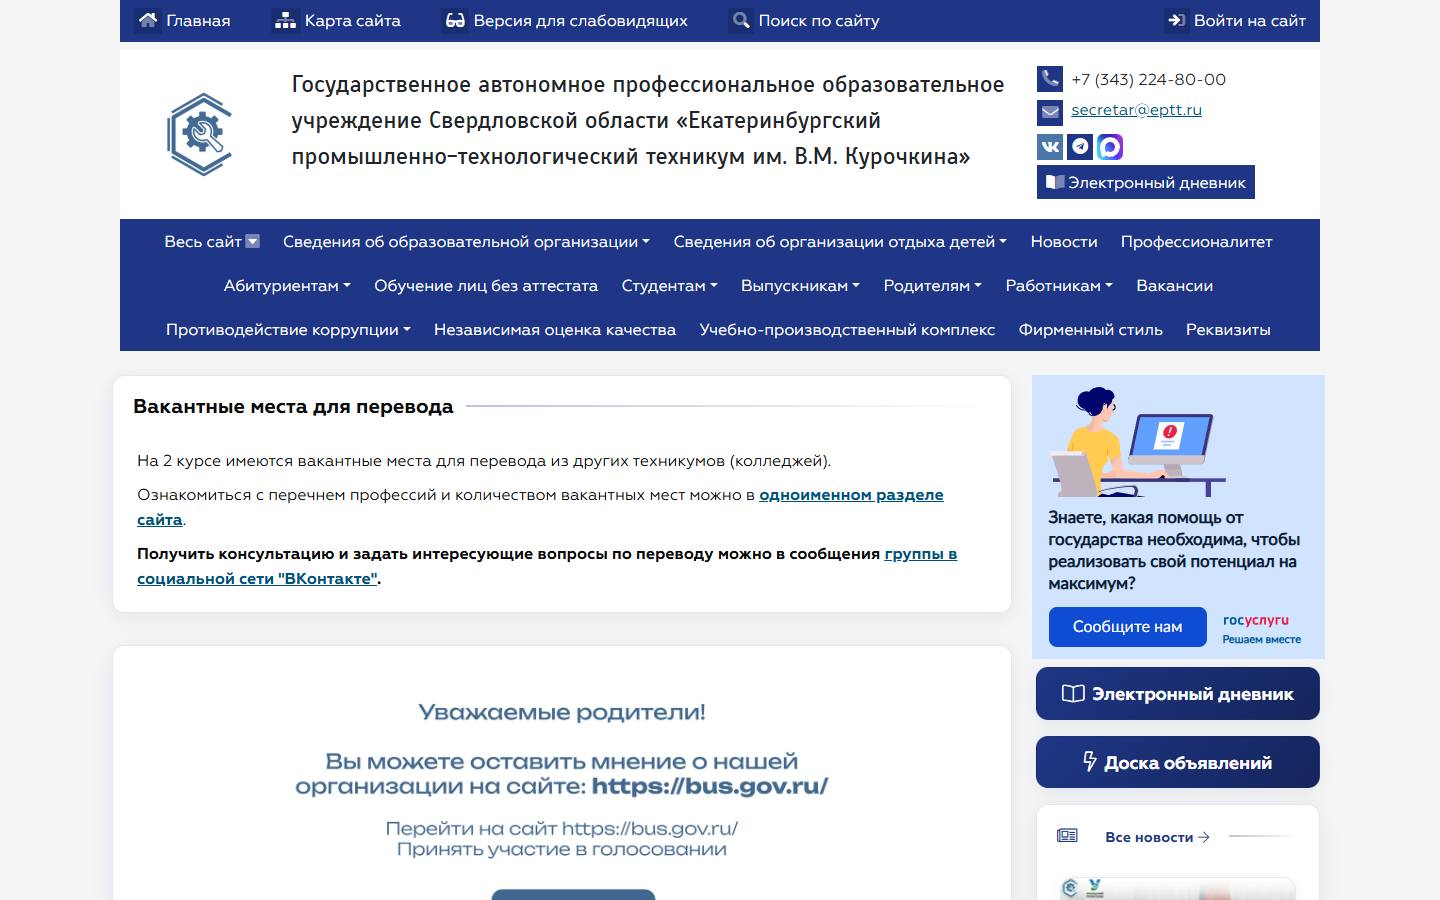Click the Сообщите нам button

tap(1127, 627)
